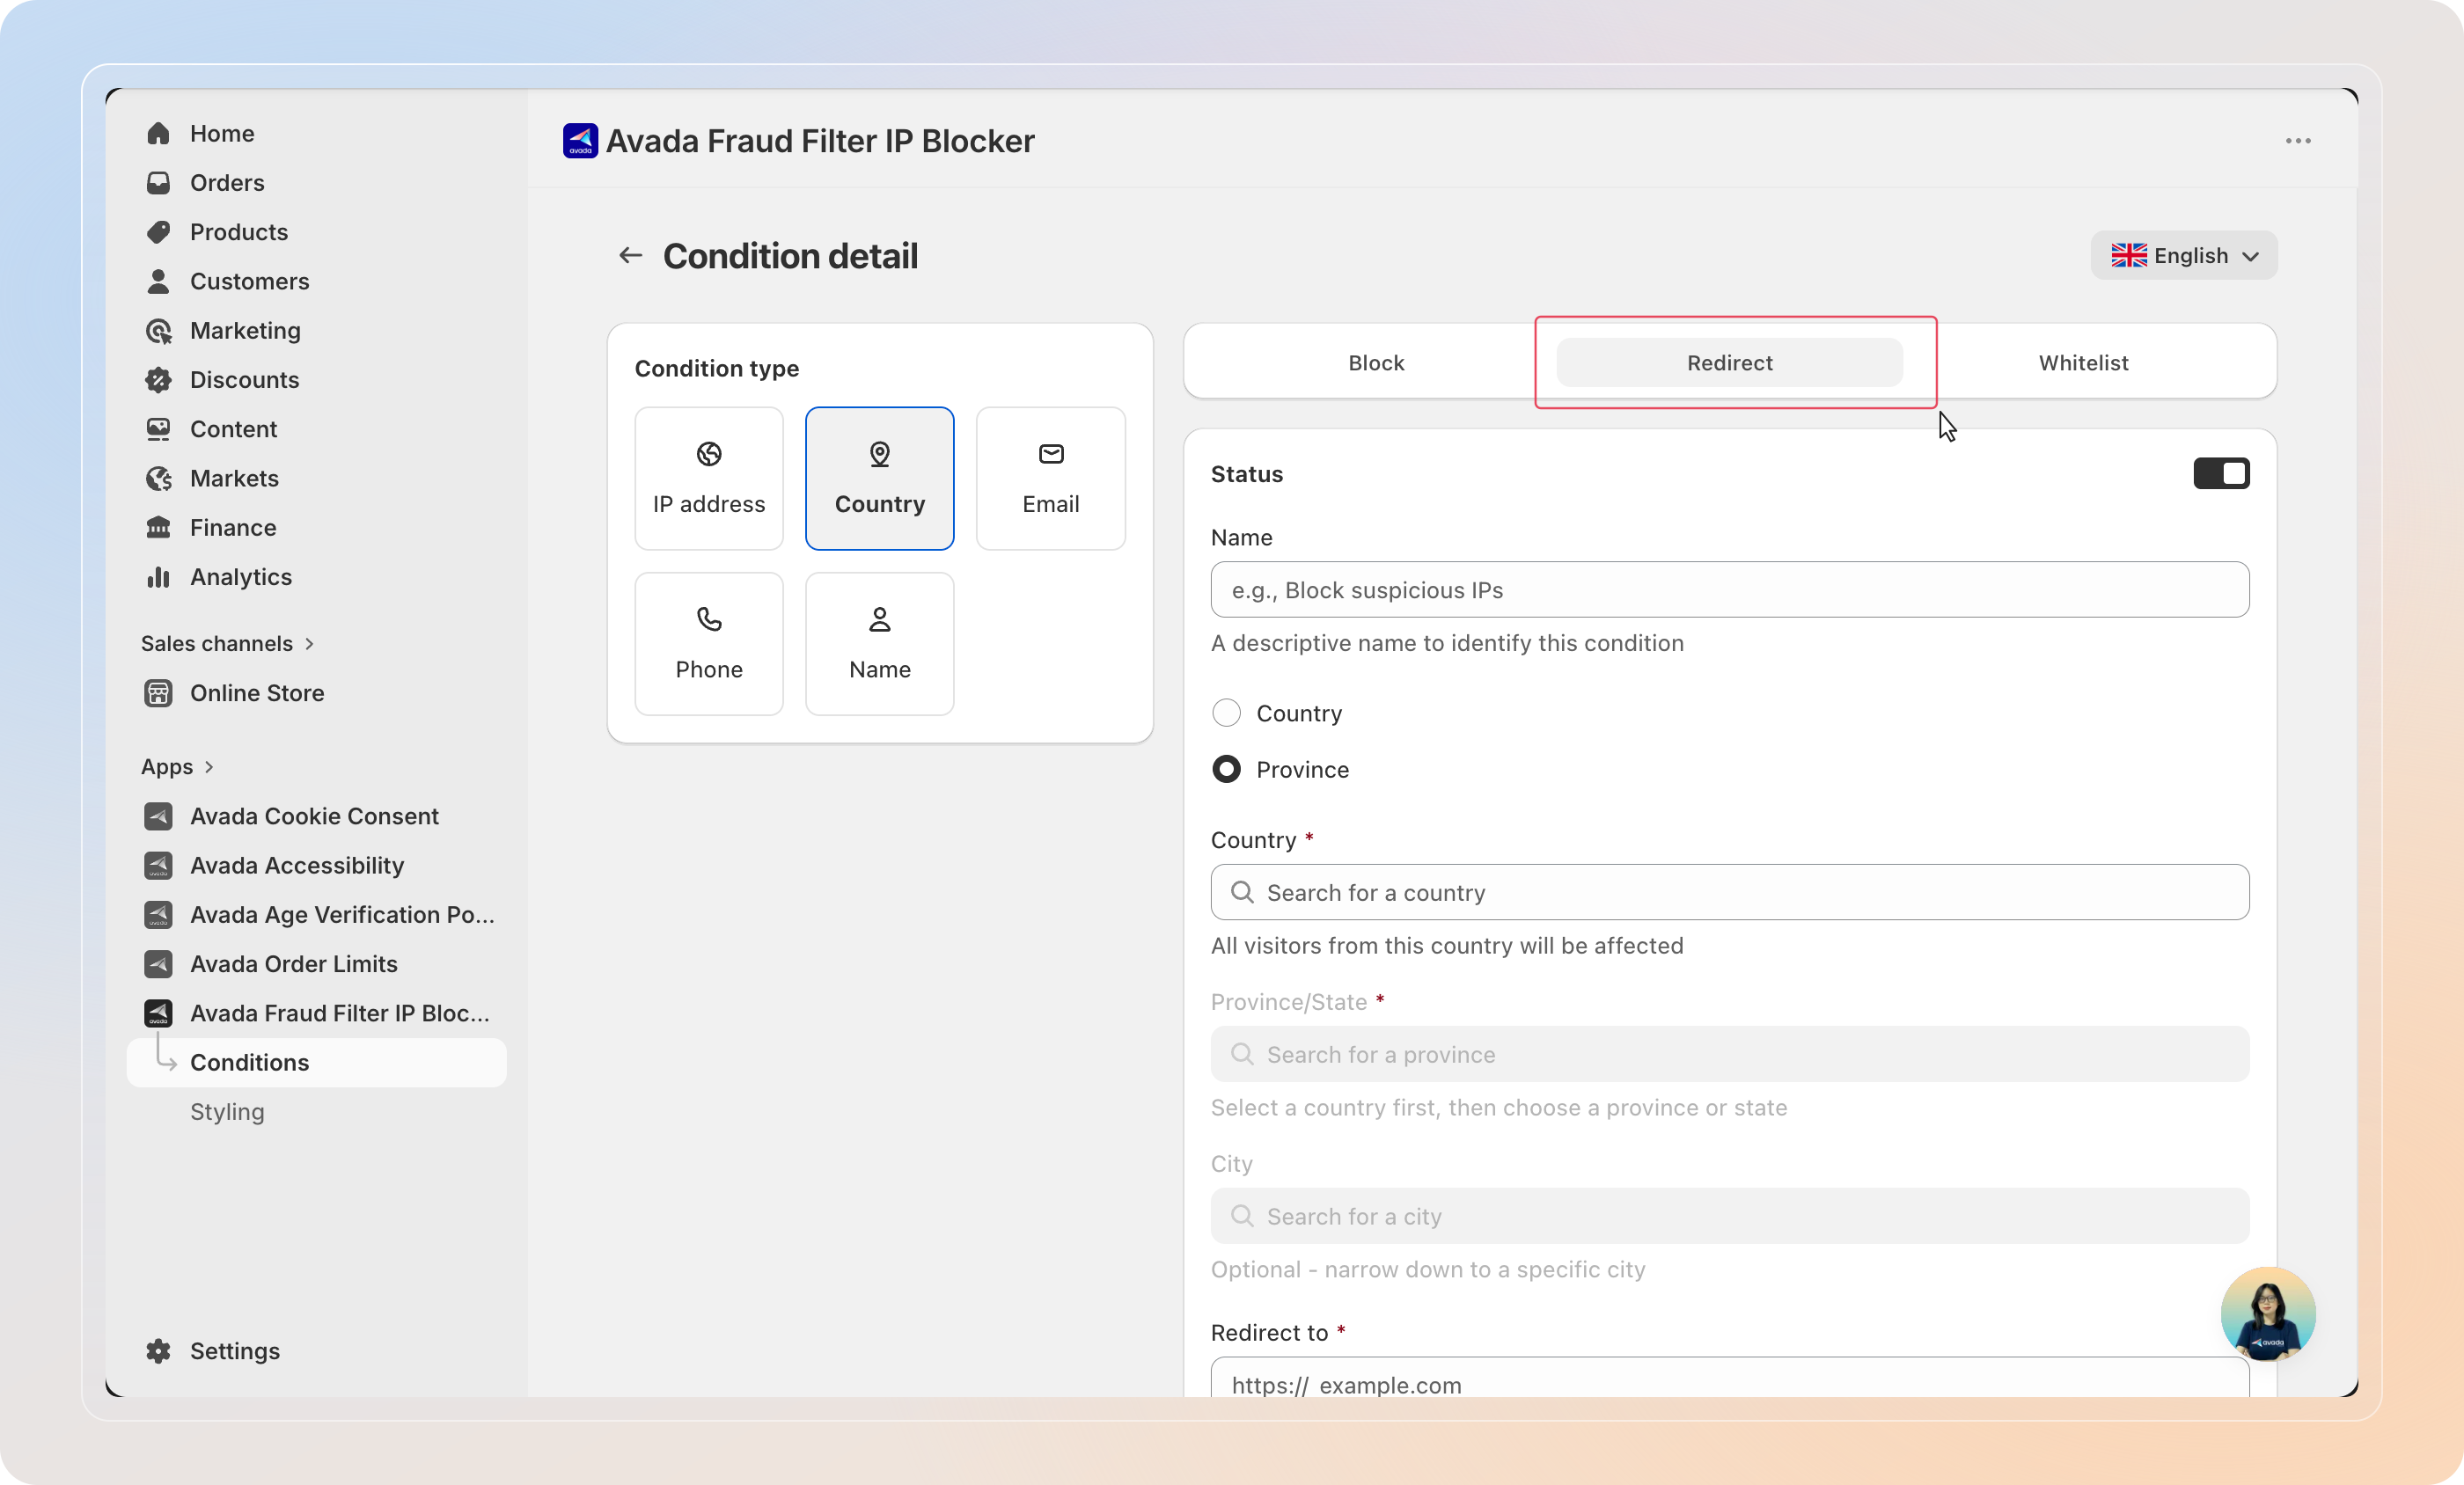Select the Email condition type
Viewport: 2464px width, 1485px height.
point(1051,478)
